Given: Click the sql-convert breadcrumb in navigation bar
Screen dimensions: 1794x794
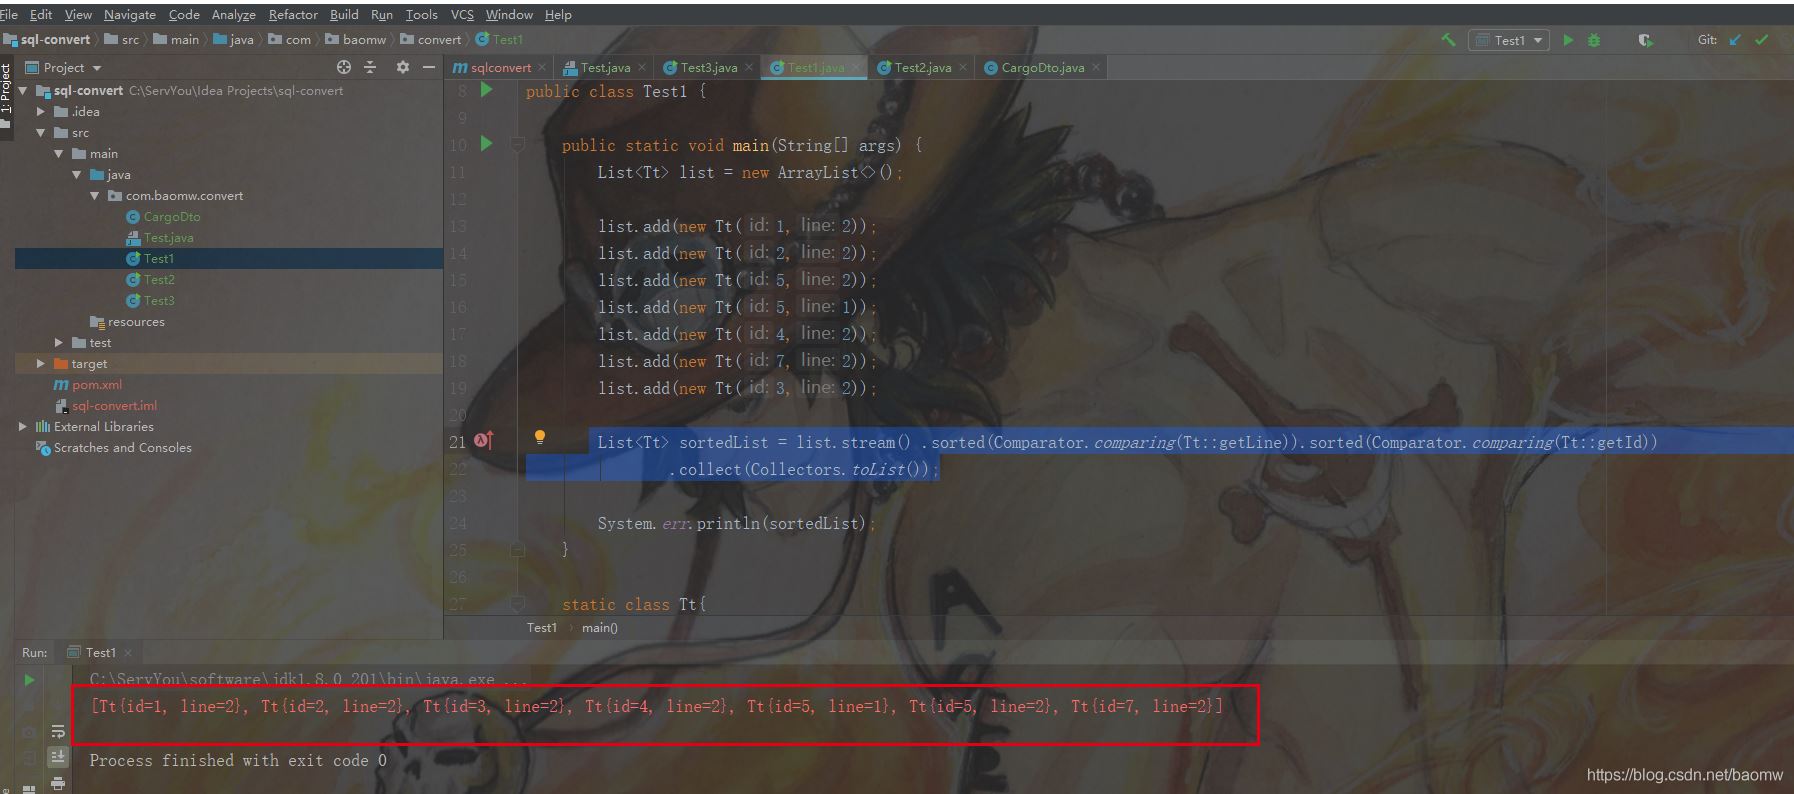Looking at the screenshot, I should (55, 40).
